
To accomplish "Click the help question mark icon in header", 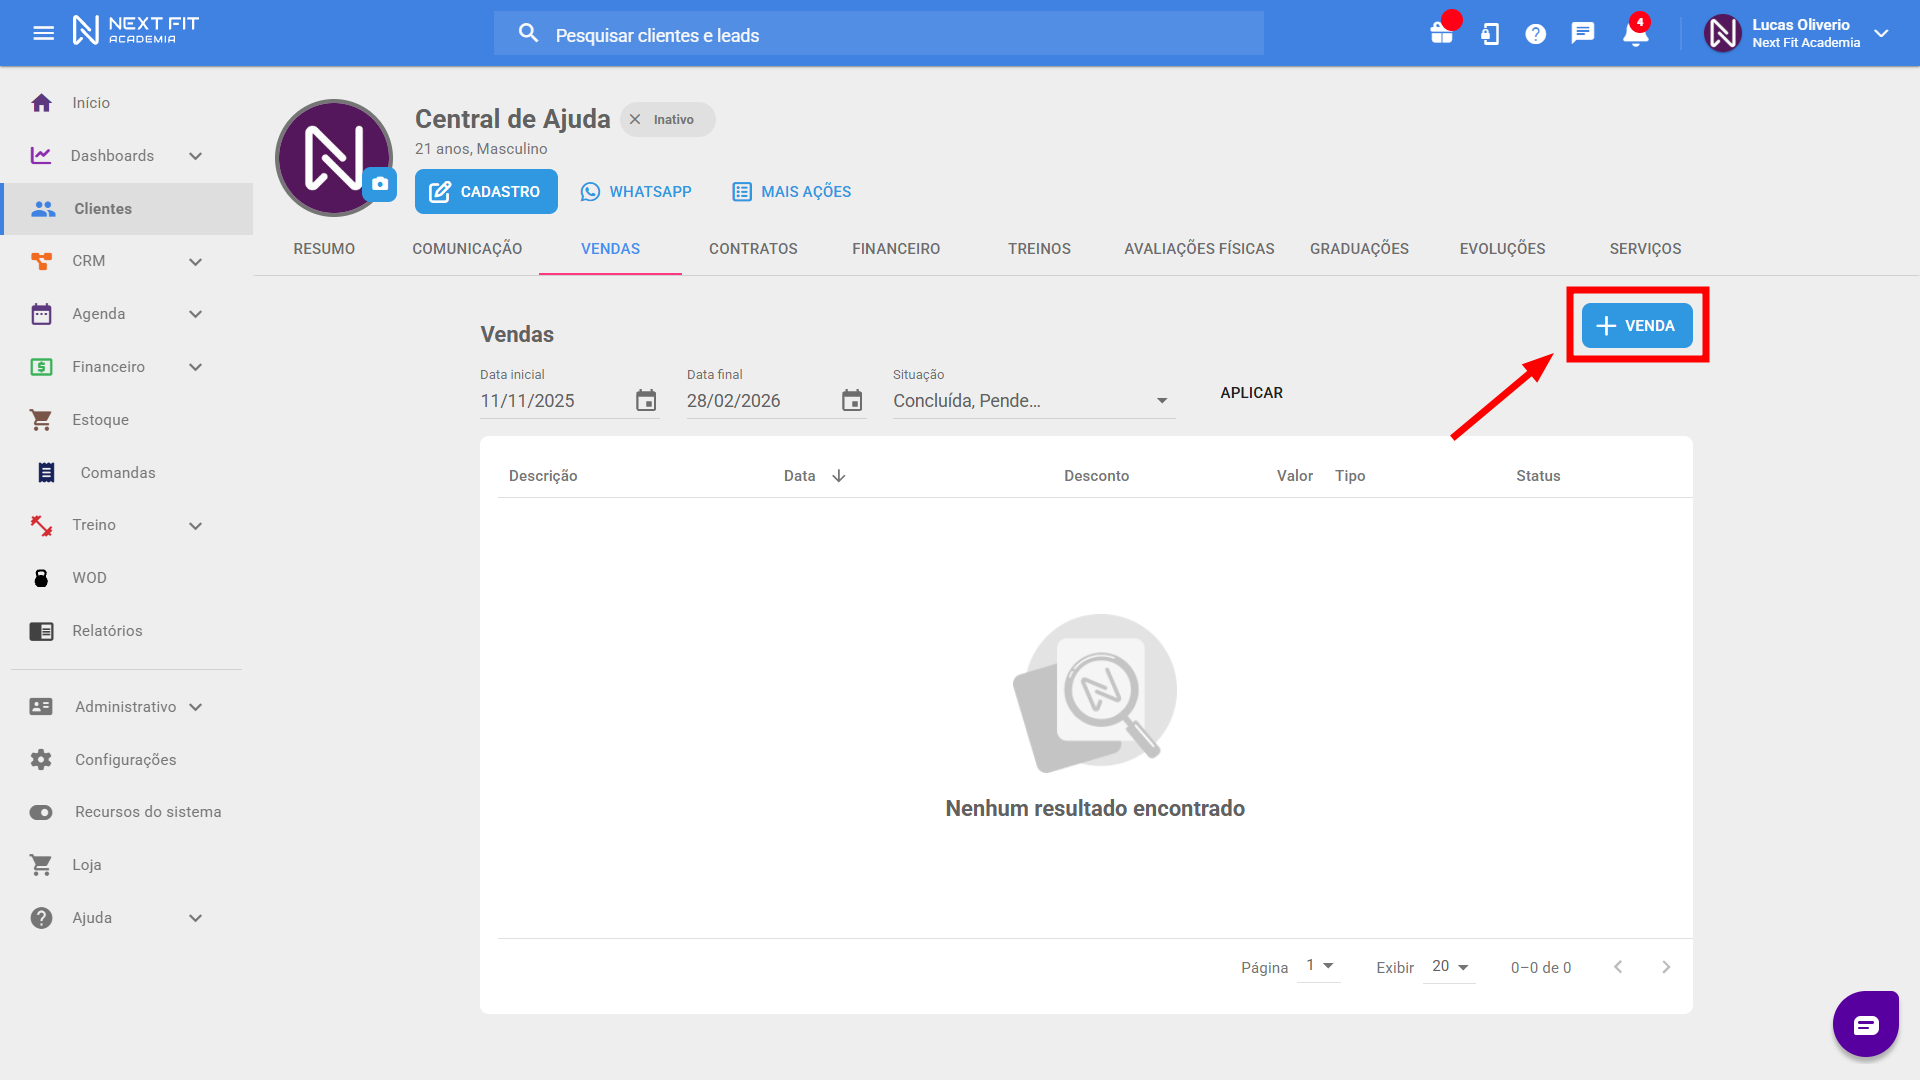I will [x=1535, y=34].
